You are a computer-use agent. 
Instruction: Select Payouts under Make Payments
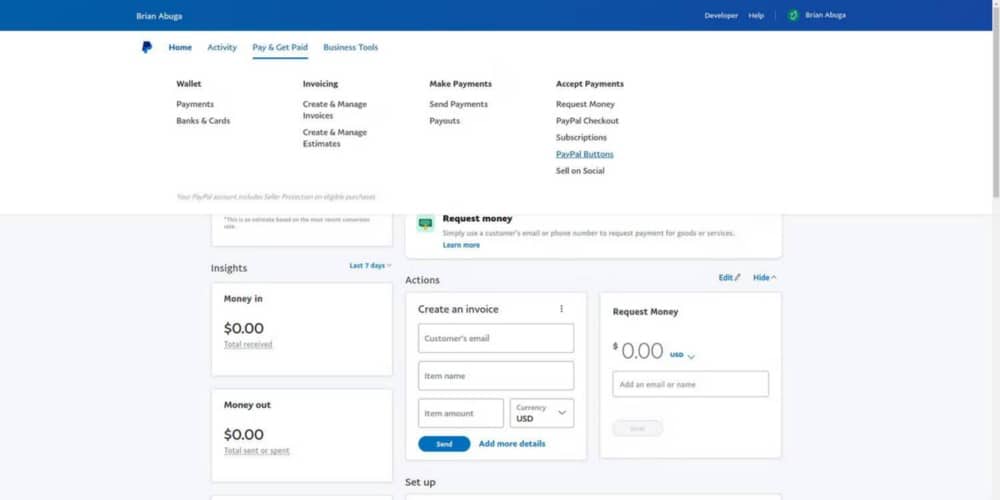[x=445, y=121]
